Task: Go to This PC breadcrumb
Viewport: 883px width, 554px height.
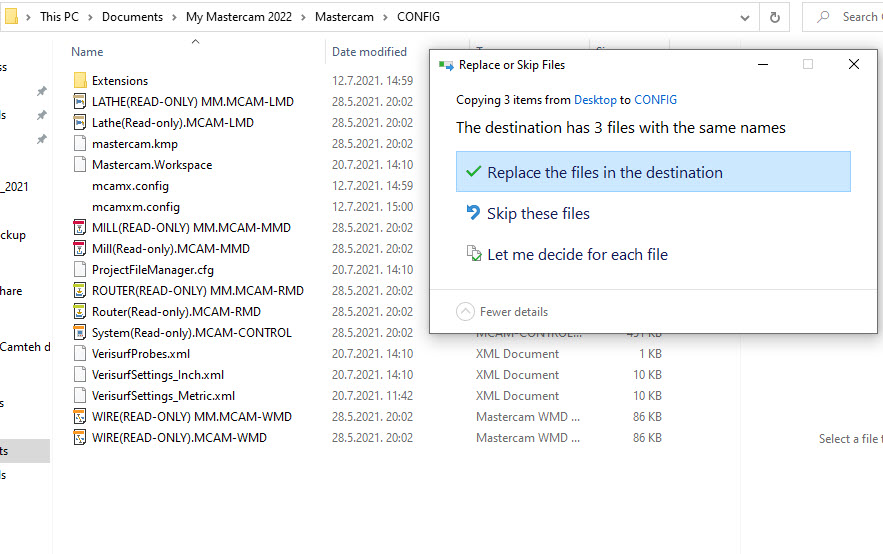Action: coord(59,17)
